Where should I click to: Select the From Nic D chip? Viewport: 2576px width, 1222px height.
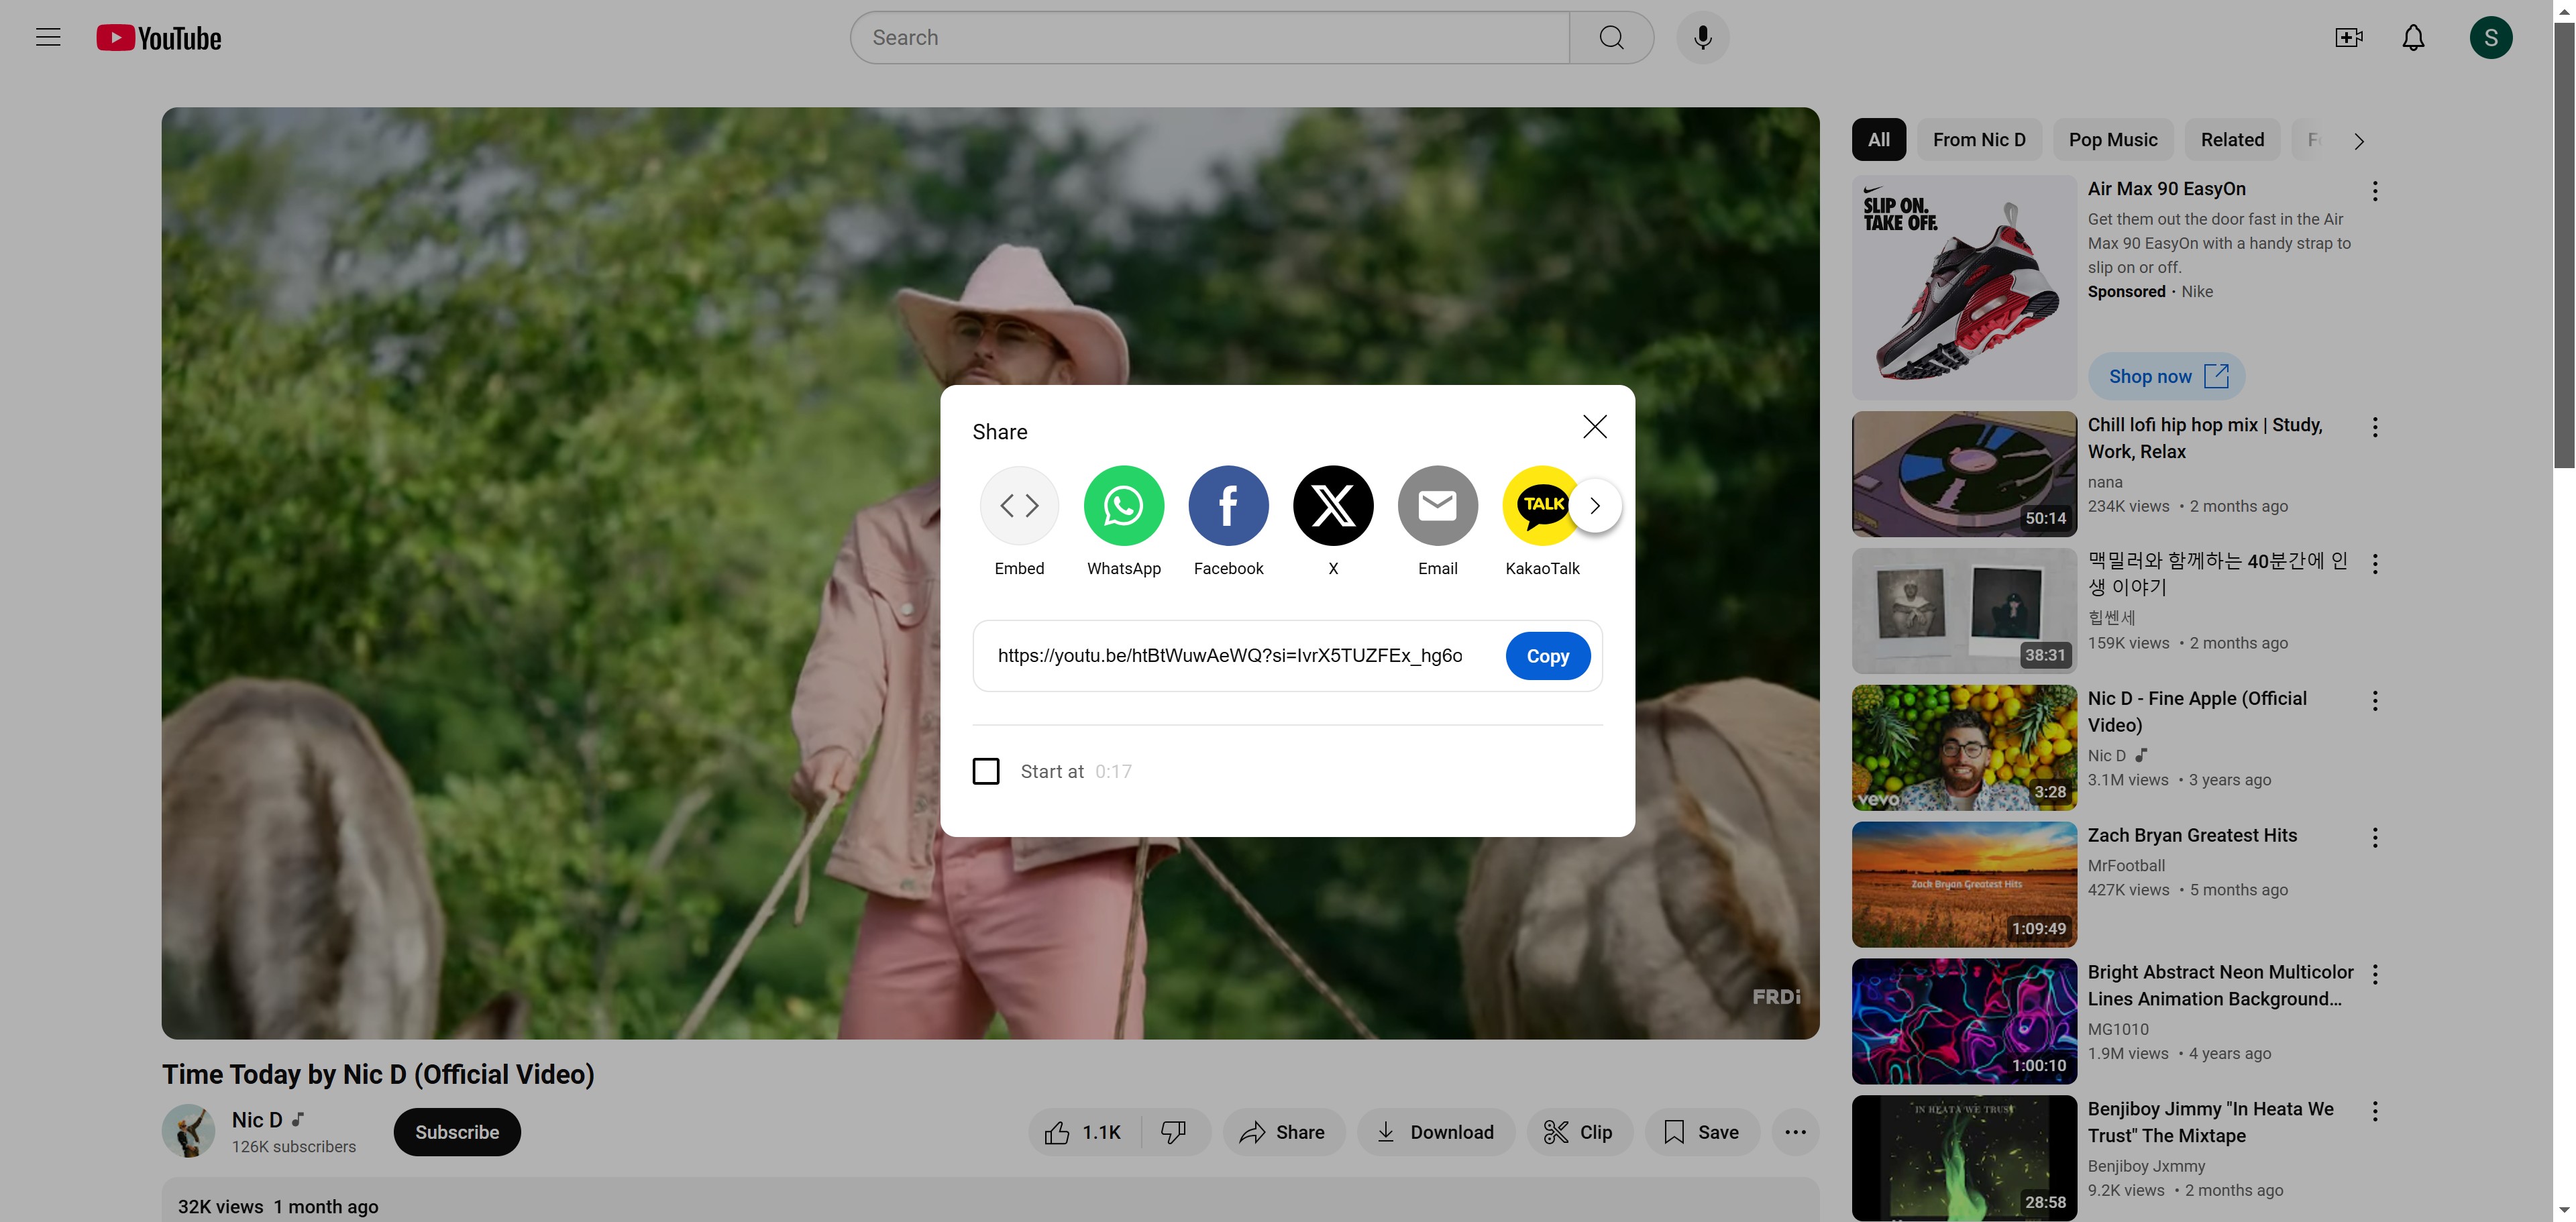point(1978,140)
